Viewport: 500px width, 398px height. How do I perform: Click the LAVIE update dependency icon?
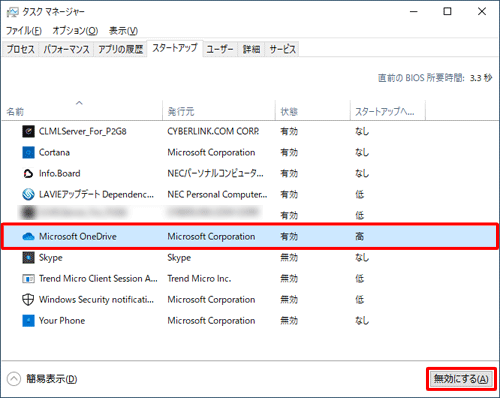[28, 194]
